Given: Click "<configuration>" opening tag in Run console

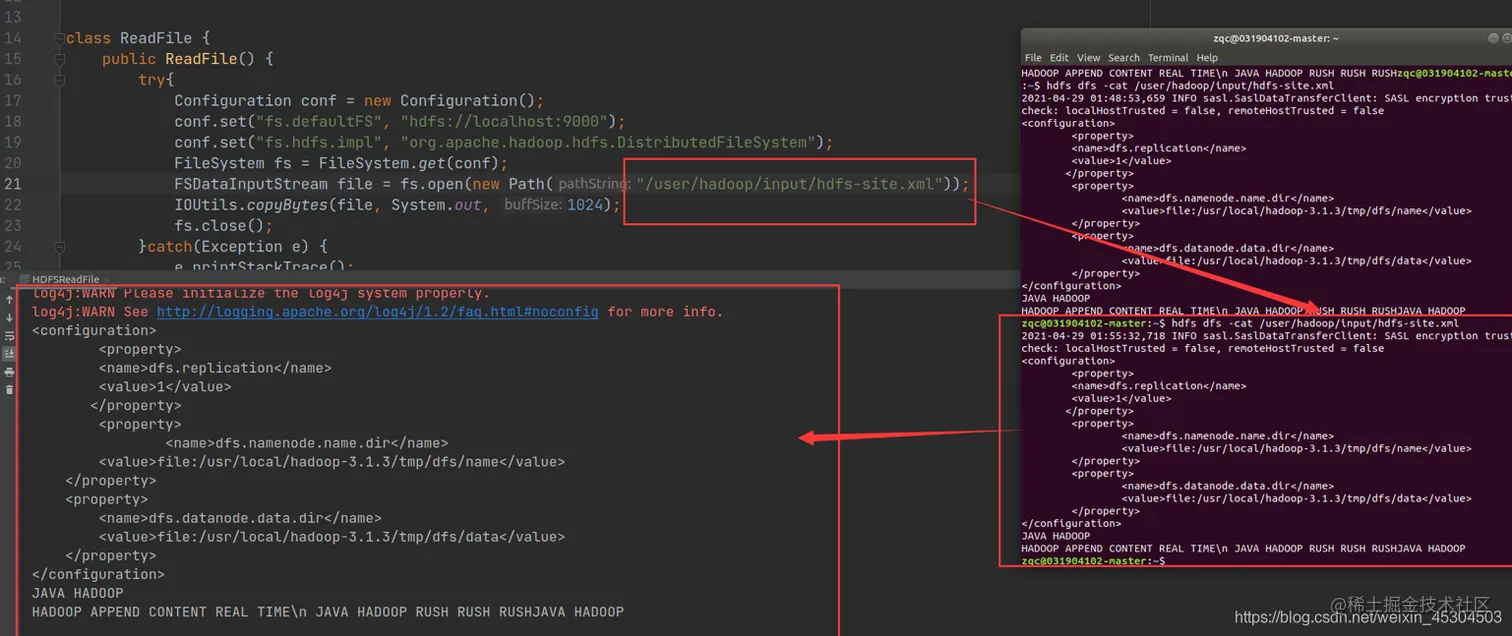Looking at the screenshot, I should [94, 331].
